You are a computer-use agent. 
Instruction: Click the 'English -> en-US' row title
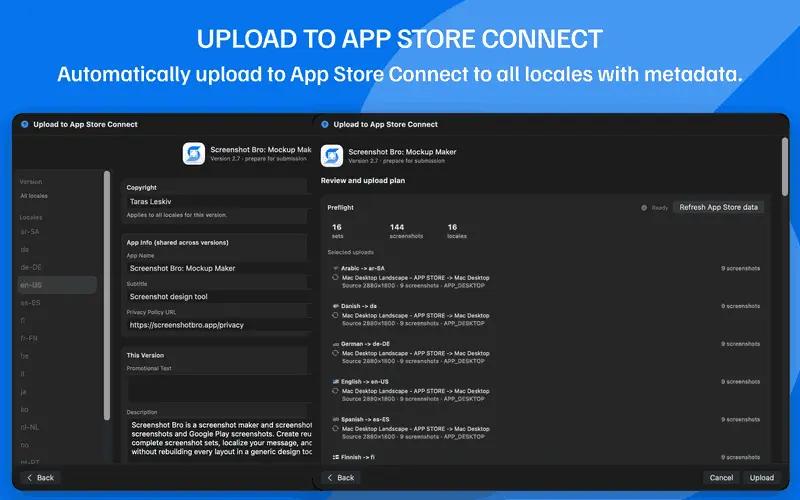click(365, 381)
